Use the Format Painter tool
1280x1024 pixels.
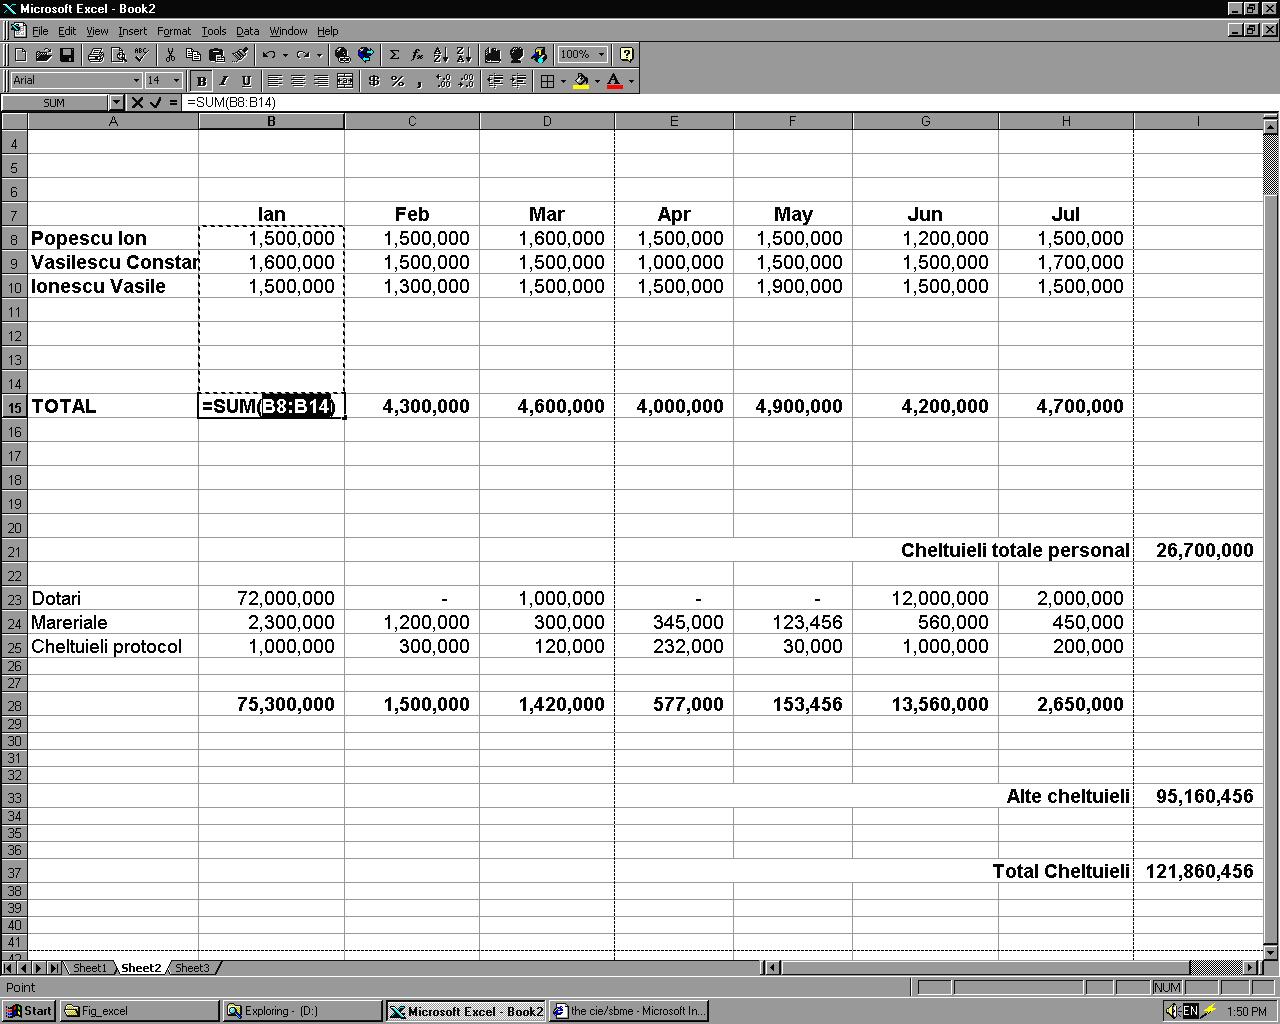[x=240, y=54]
